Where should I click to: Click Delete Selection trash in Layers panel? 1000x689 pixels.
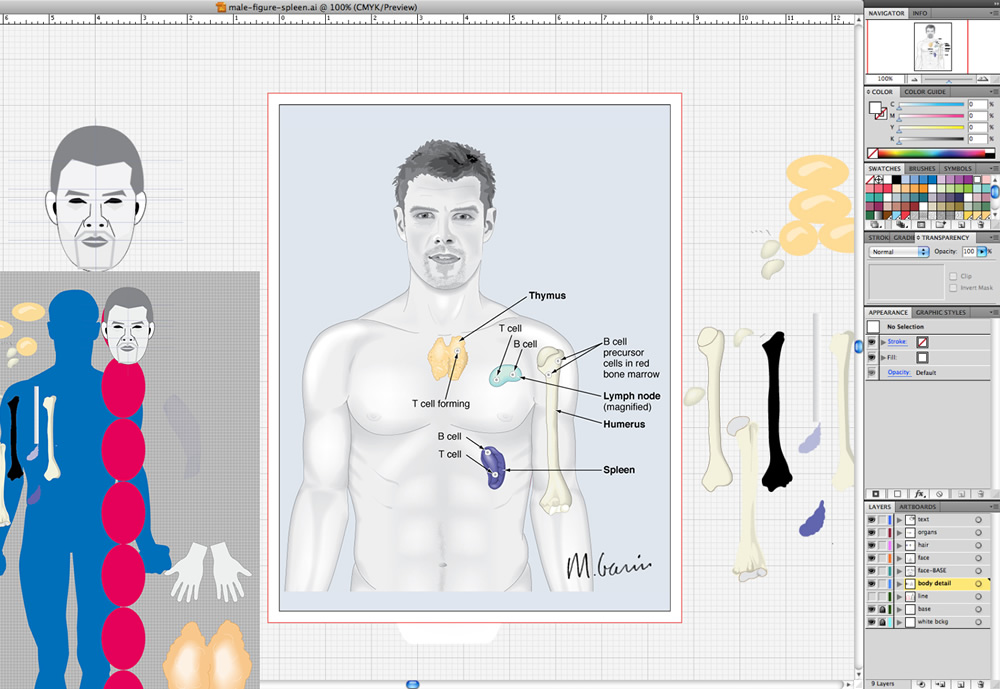click(982, 684)
